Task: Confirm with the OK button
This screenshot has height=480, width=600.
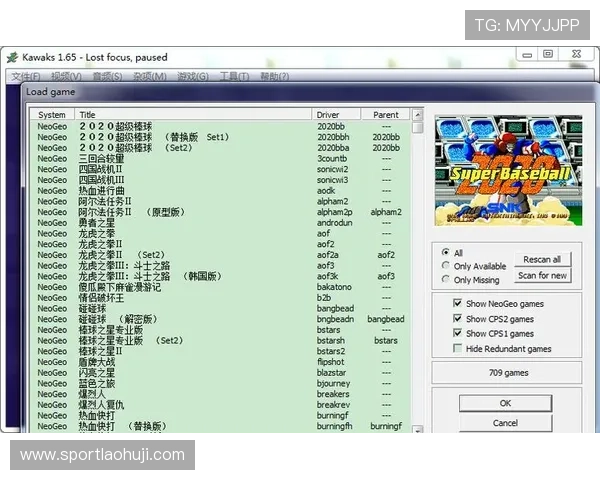Action: click(505, 403)
